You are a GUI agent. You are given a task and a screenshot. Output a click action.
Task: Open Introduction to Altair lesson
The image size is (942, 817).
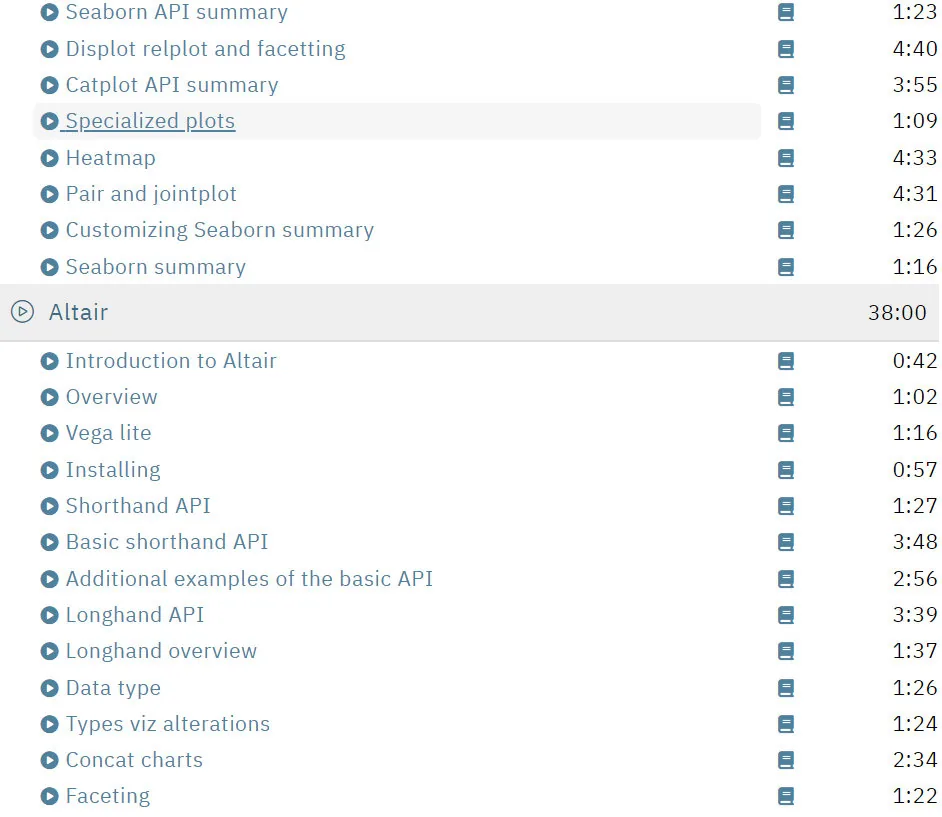[171, 361]
